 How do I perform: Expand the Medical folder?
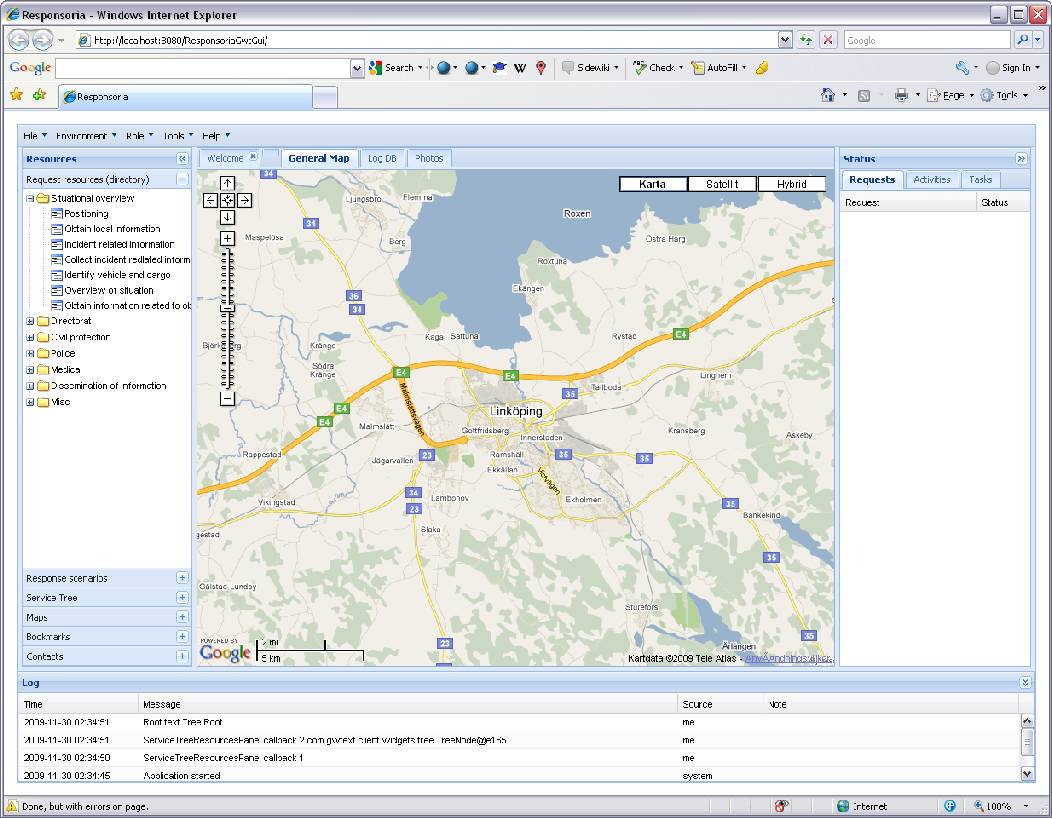pyautogui.click(x=30, y=370)
